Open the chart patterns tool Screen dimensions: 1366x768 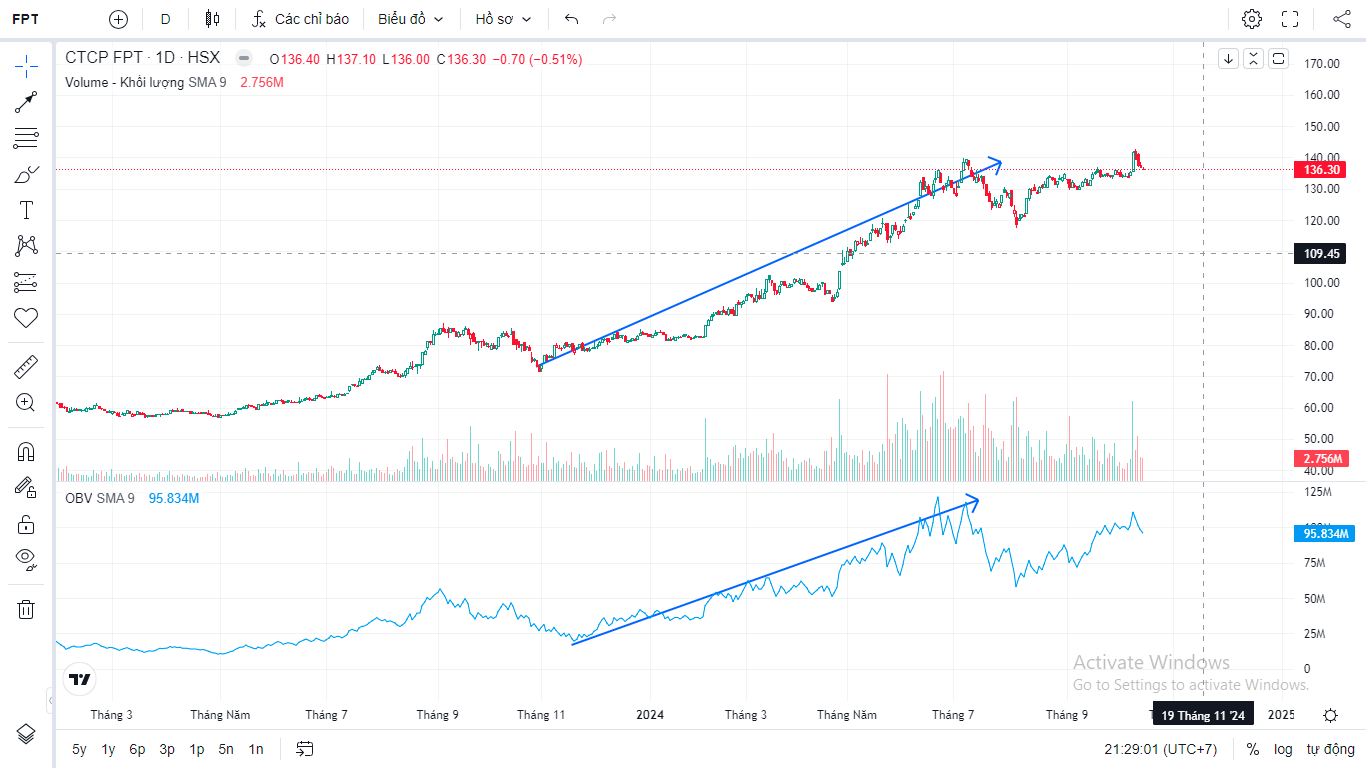(x=26, y=246)
